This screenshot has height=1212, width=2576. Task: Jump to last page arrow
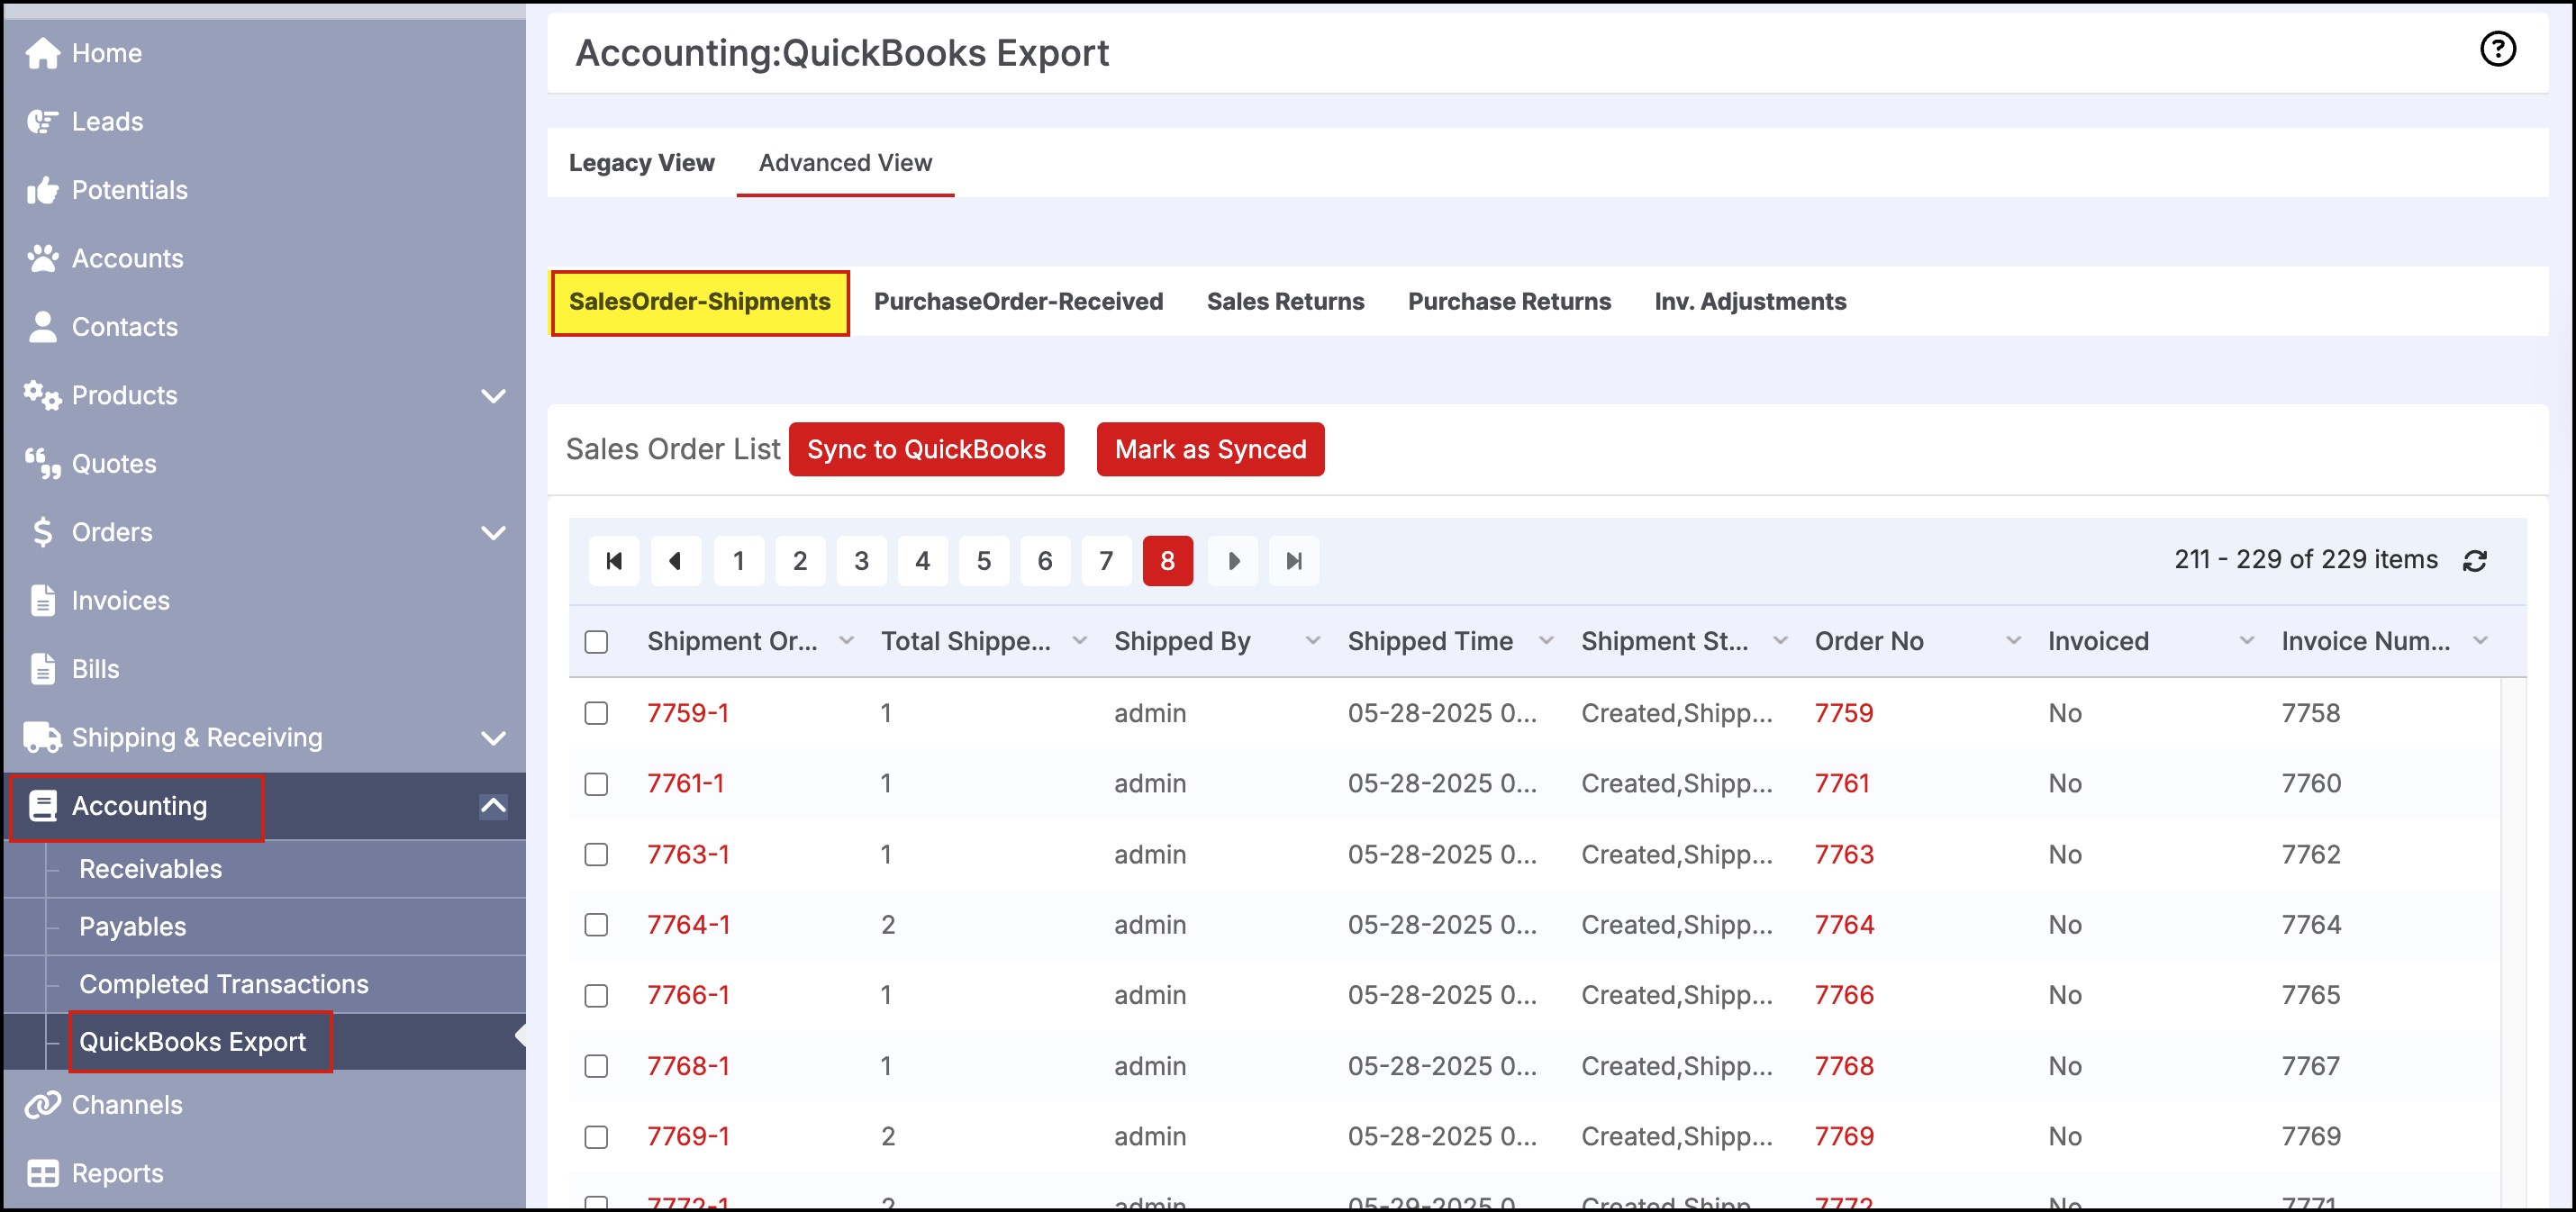pos(1294,561)
